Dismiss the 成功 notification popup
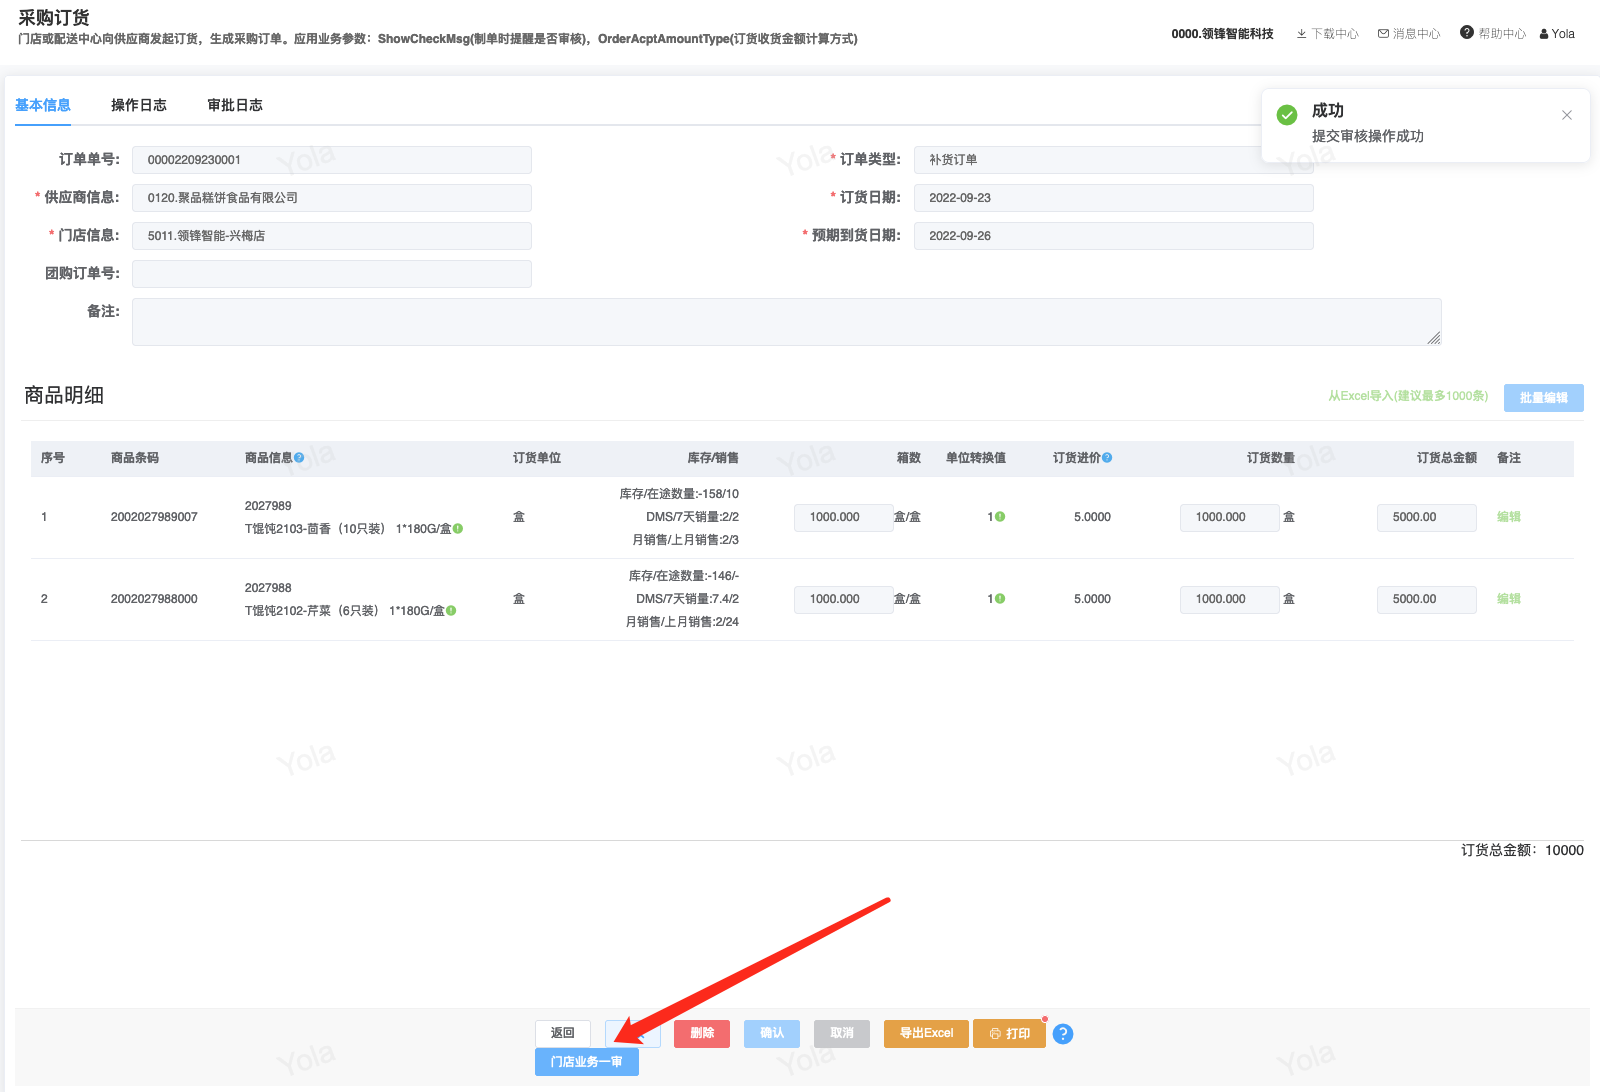Image resolution: width=1600 pixels, height=1092 pixels. coord(1566,115)
